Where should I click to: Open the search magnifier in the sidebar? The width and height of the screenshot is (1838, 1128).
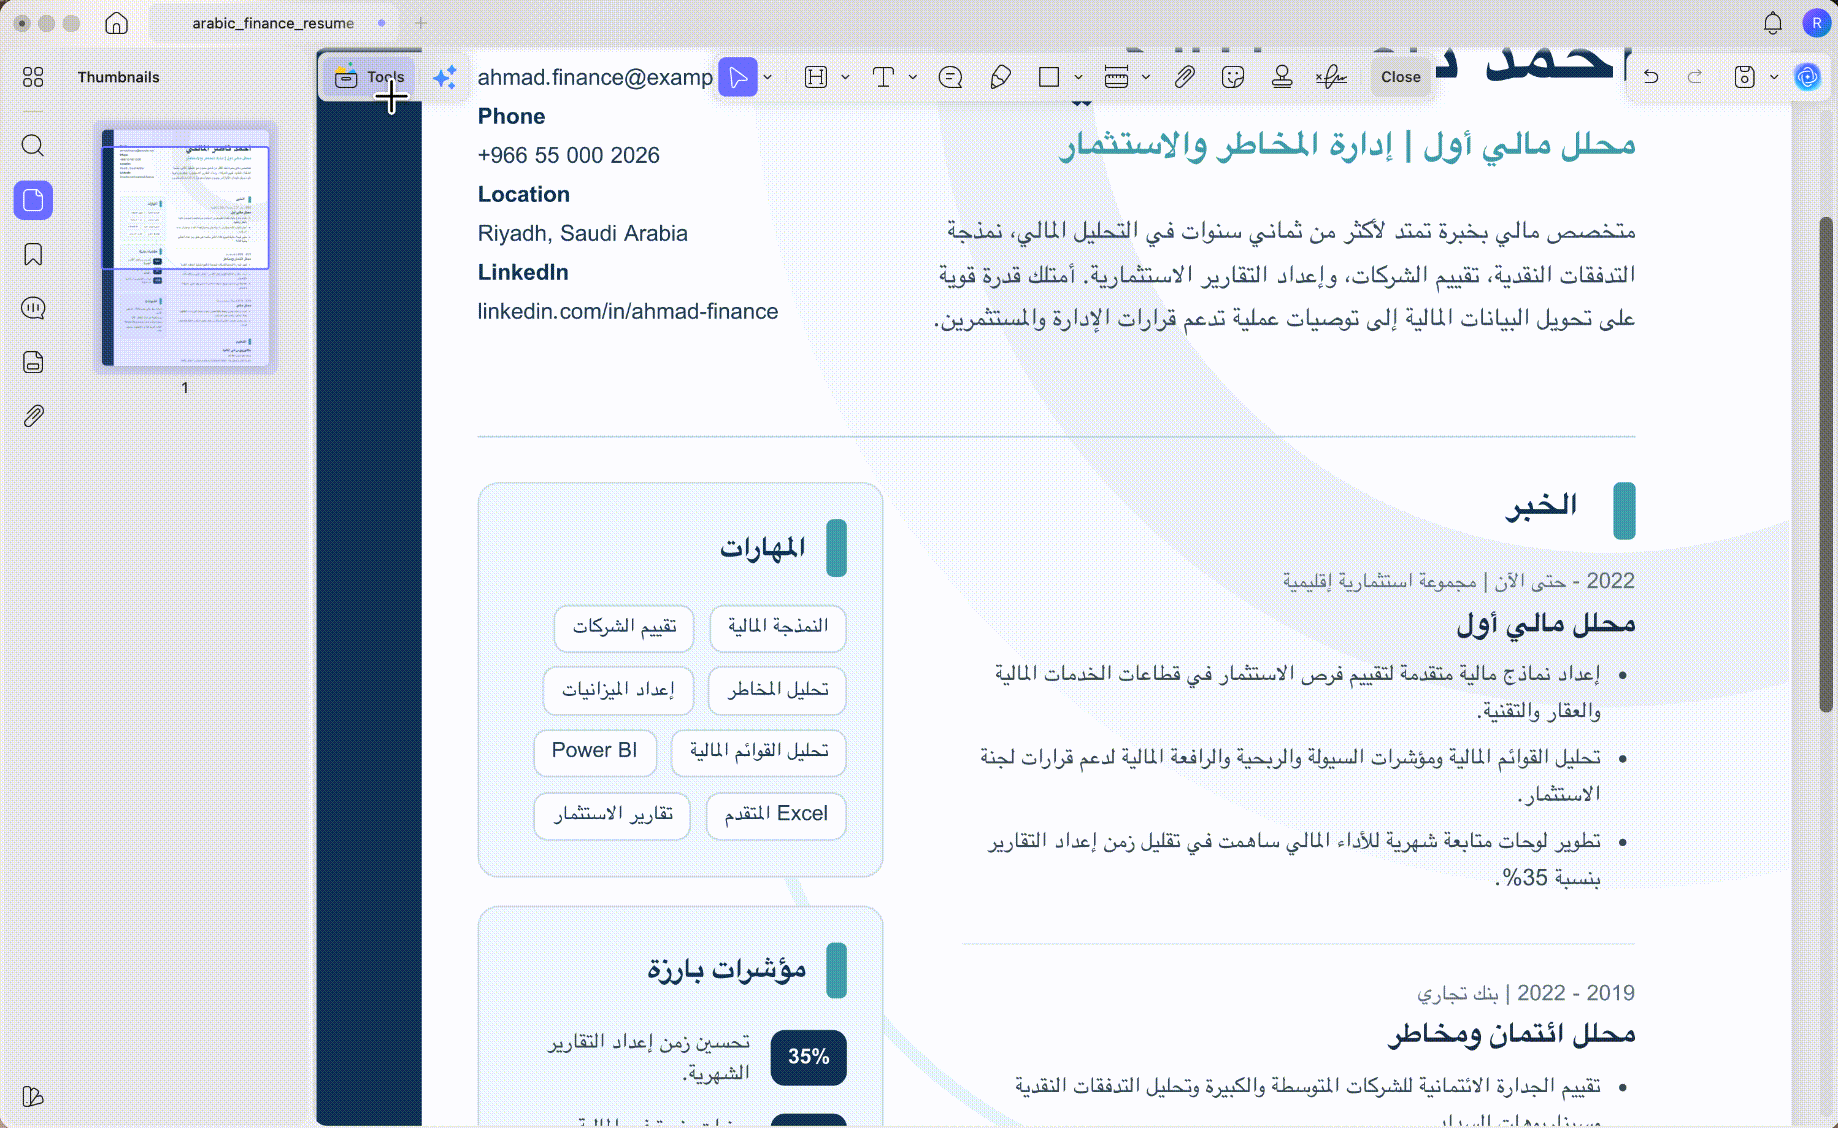pyautogui.click(x=33, y=146)
